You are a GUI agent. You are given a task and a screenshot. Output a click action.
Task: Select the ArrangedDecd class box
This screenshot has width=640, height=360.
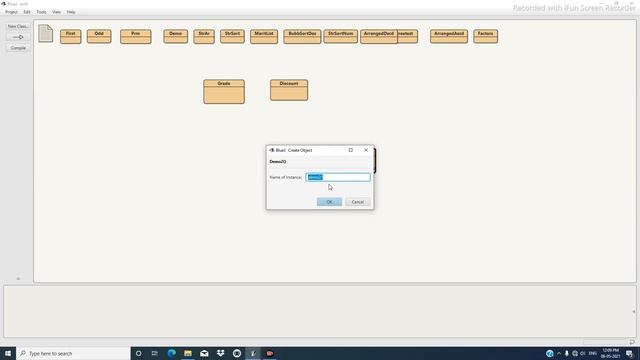tap(379, 36)
